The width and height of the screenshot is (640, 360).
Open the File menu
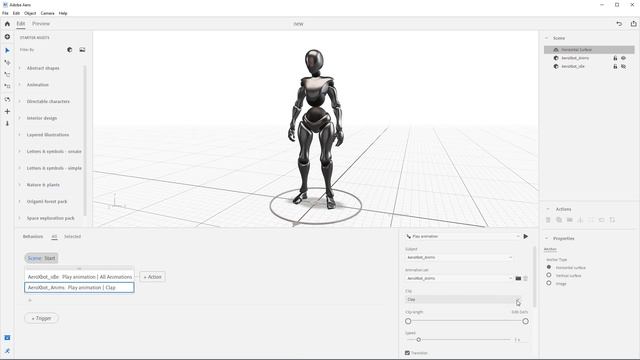click(x=5, y=13)
